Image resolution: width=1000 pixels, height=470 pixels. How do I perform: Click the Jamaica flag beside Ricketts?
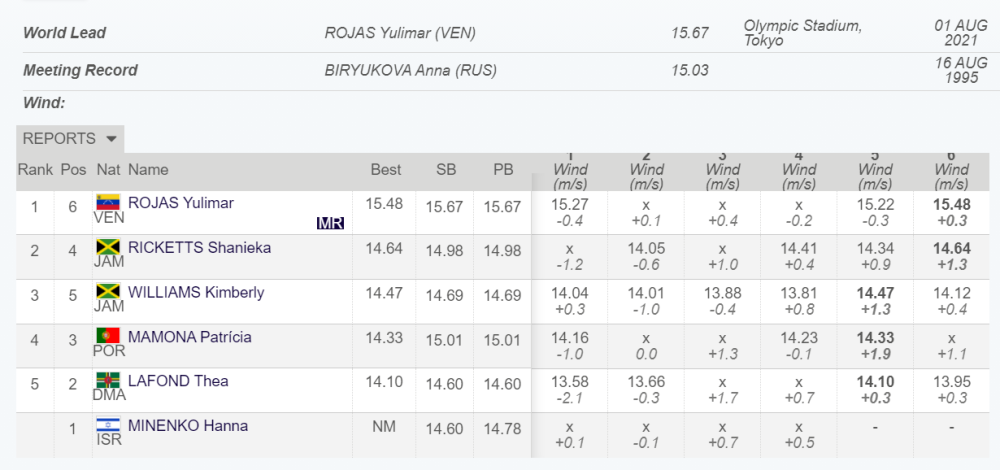pos(107,247)
